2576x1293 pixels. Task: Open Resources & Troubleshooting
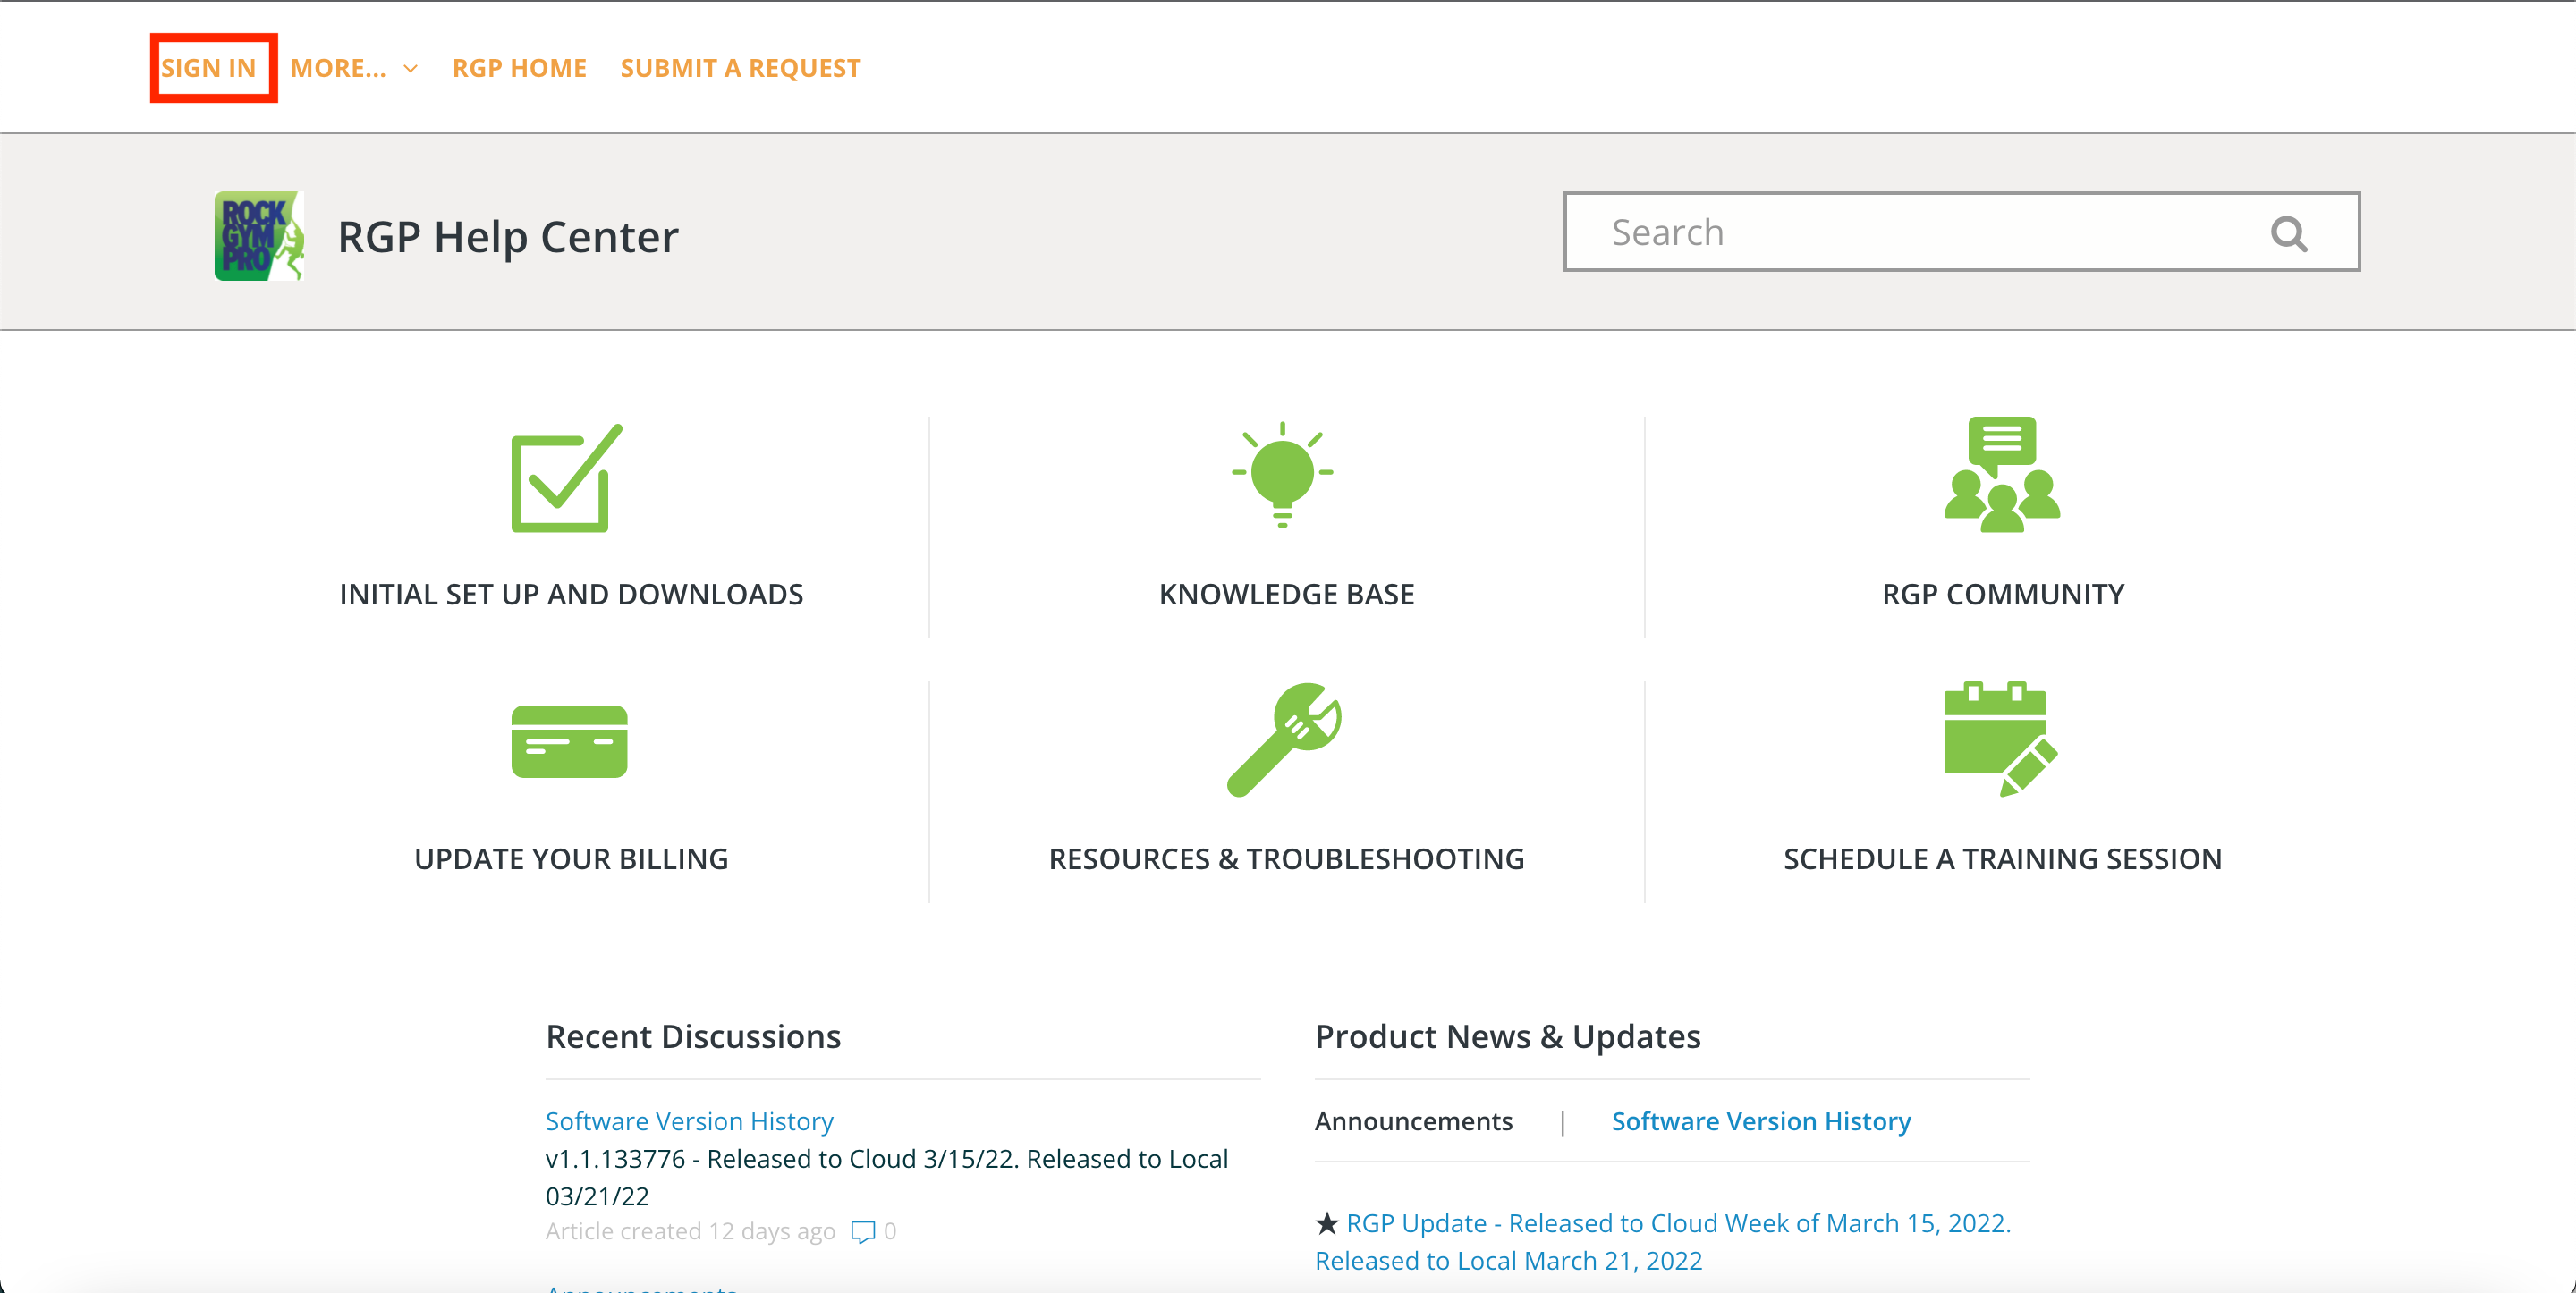[x=1286, y=859]
